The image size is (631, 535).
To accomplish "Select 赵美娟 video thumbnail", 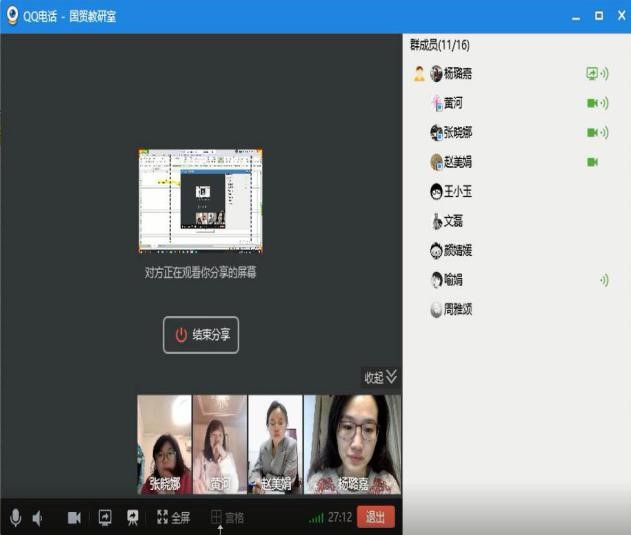I will [275, 444].
